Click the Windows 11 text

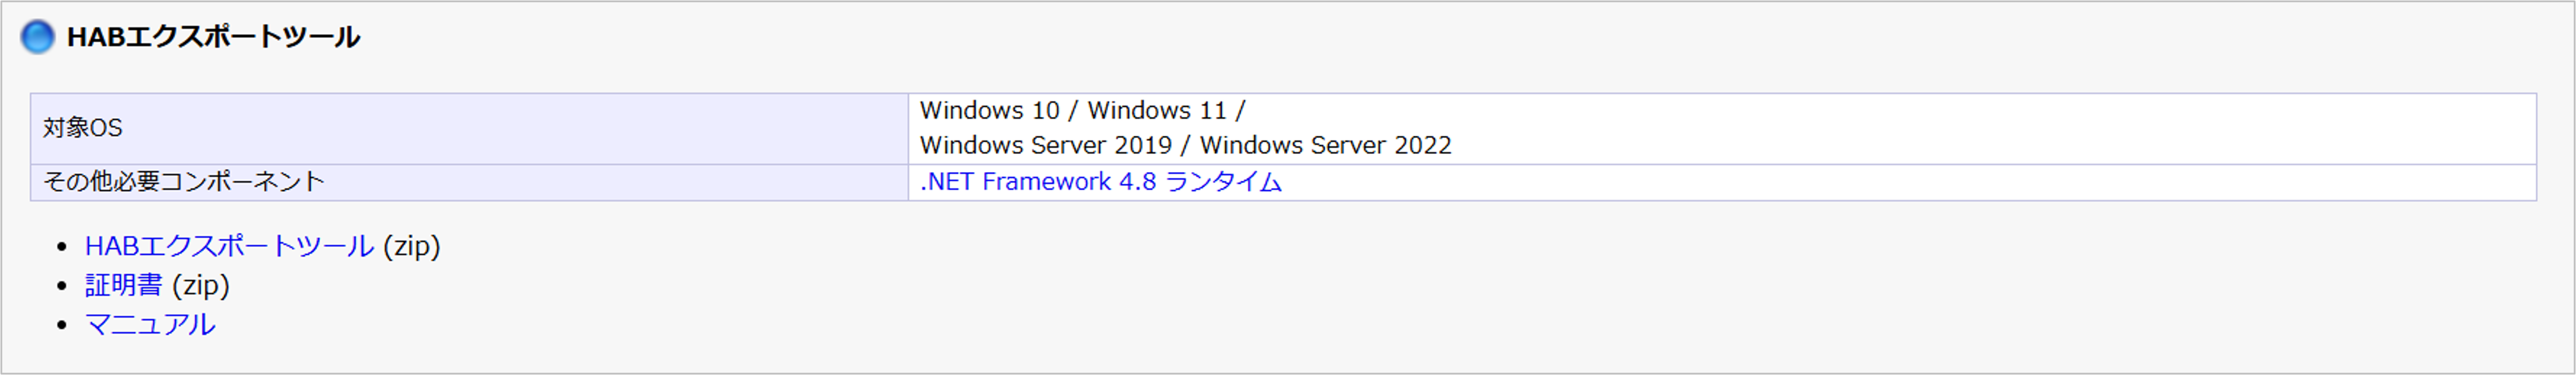tap(1156, 110)
